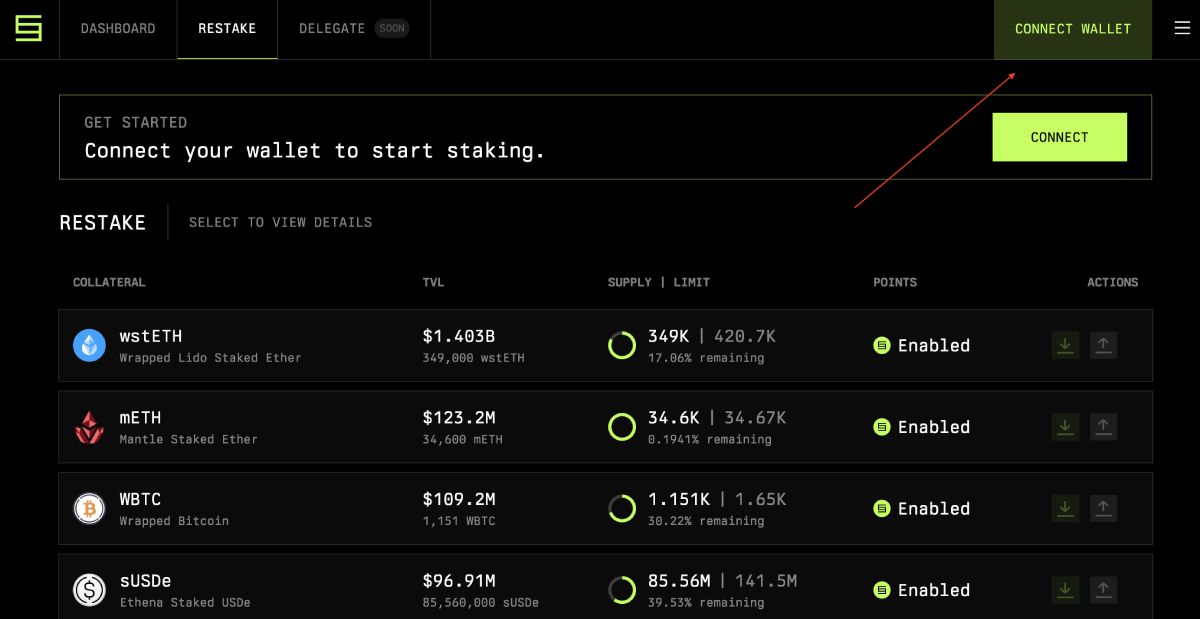Click the sUSDe supply progress ring
Viewport: 1200px width, 619px height.
pos(622,590)
